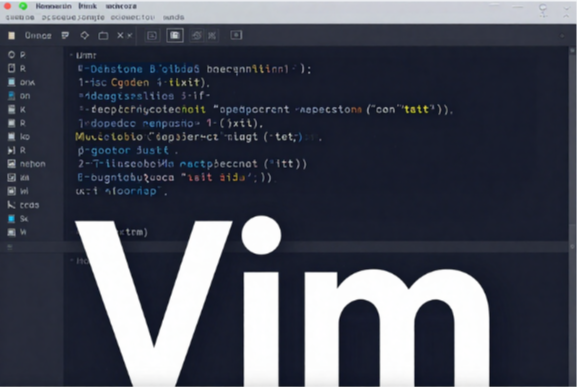
Task: Click the chevron arrows in the title bar corner
Action: click(x=566, y=11)
